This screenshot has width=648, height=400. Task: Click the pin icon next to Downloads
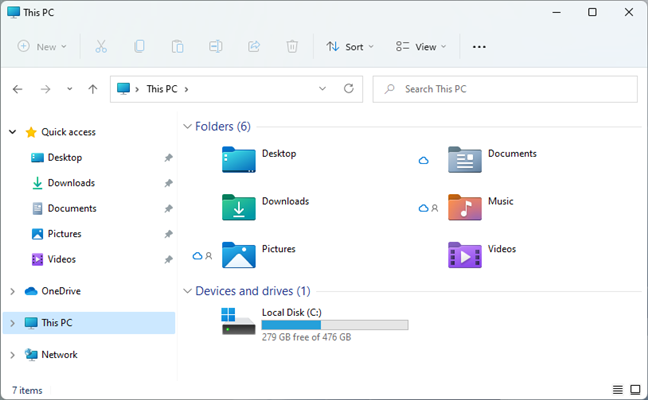[x=168, y=183]
